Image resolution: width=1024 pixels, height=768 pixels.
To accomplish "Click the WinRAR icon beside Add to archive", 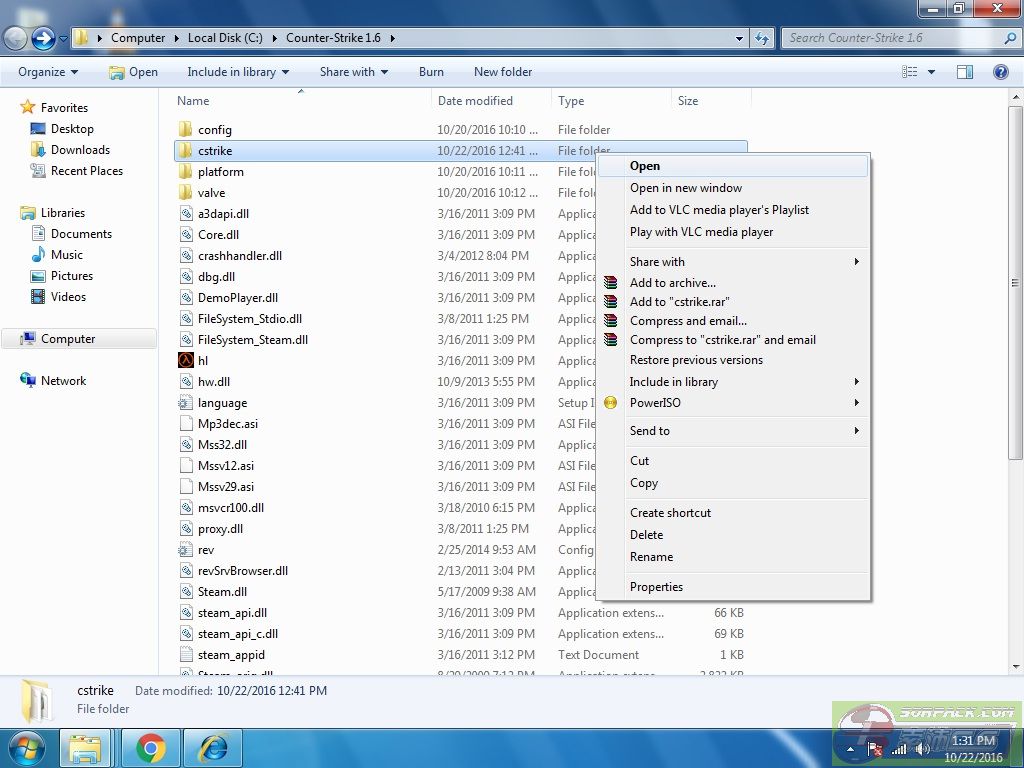I will 611,283.
